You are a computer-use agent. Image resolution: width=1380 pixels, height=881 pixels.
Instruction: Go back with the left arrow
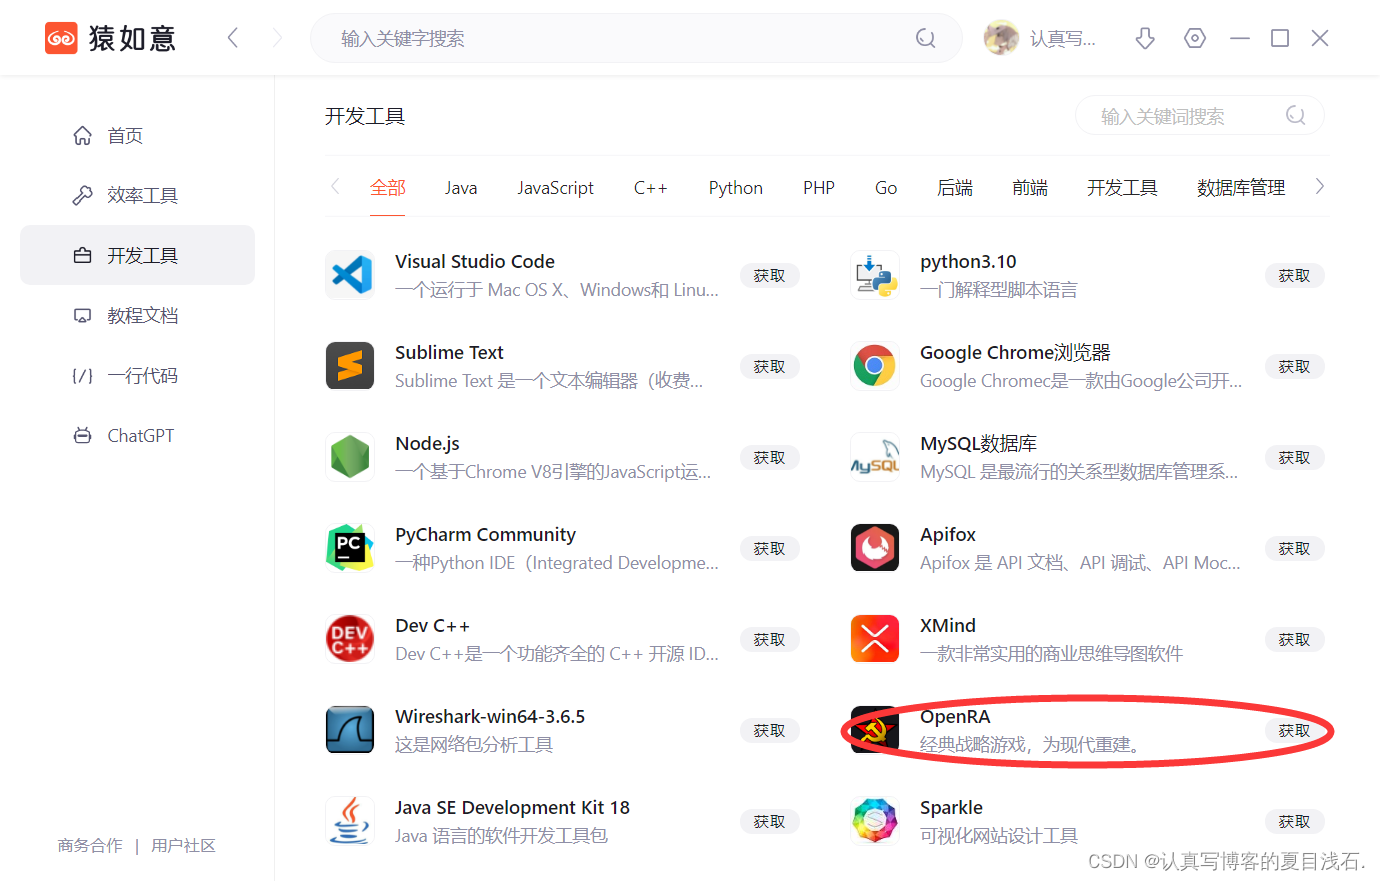(x=233, y=38)
